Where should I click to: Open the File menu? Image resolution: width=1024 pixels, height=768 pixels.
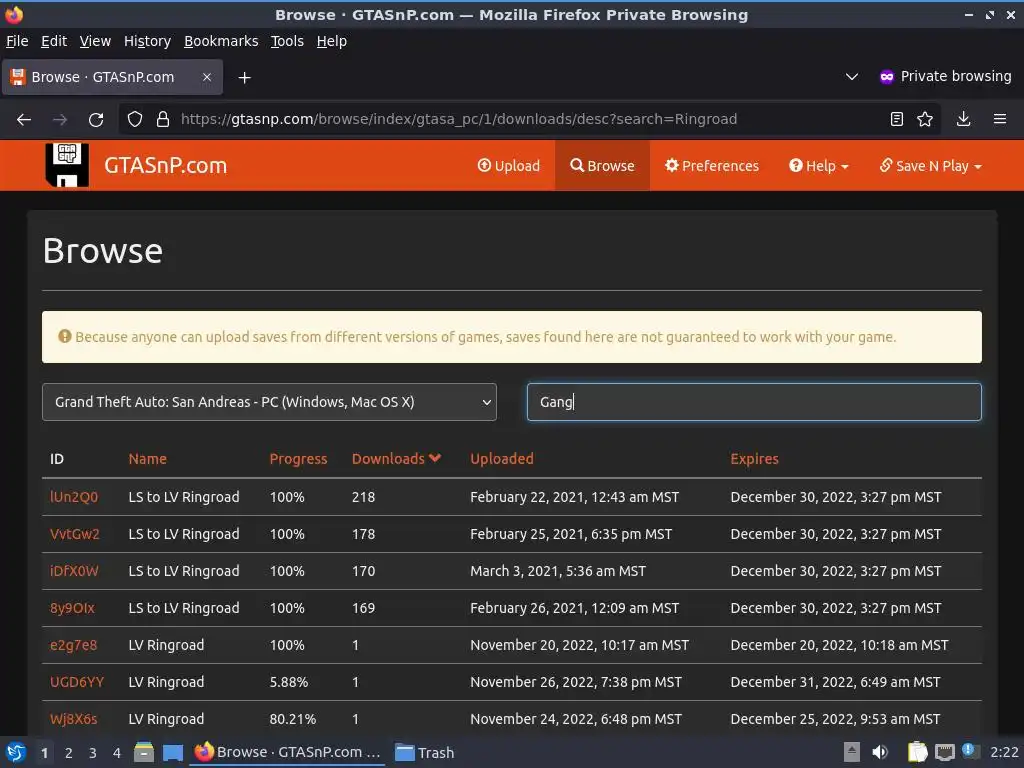click(x=17, y=41)
